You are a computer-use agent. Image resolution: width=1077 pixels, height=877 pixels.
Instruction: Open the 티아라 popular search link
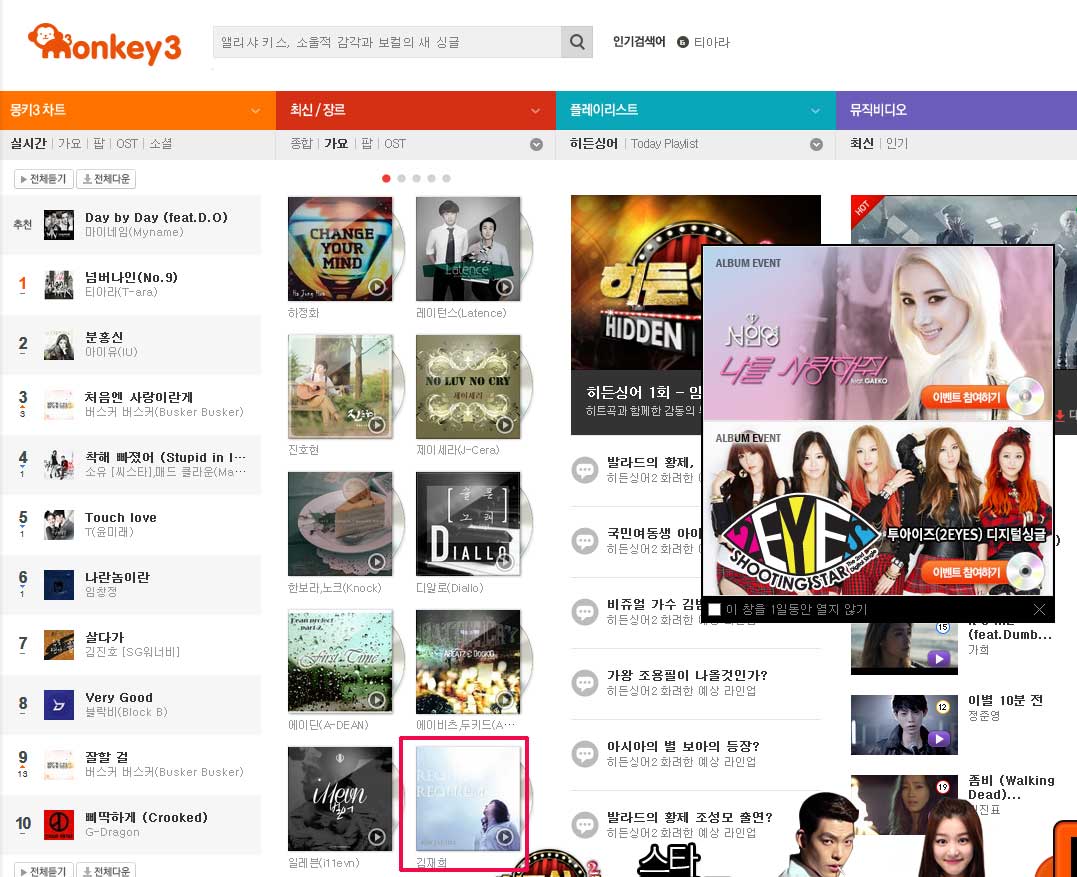tap(712, 43)
